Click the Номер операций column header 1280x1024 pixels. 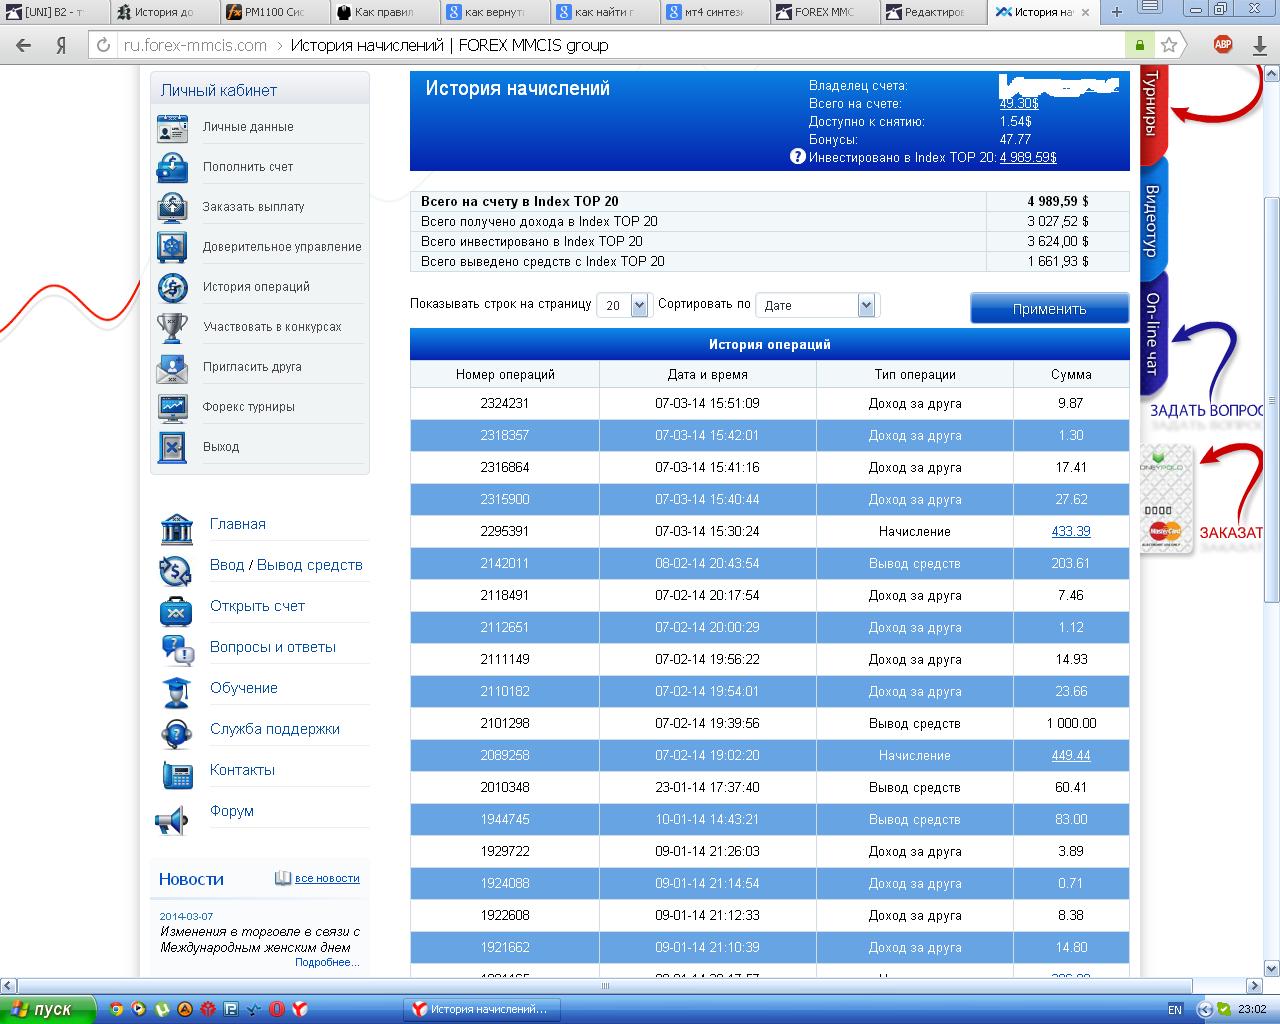[x=505, y=374]
